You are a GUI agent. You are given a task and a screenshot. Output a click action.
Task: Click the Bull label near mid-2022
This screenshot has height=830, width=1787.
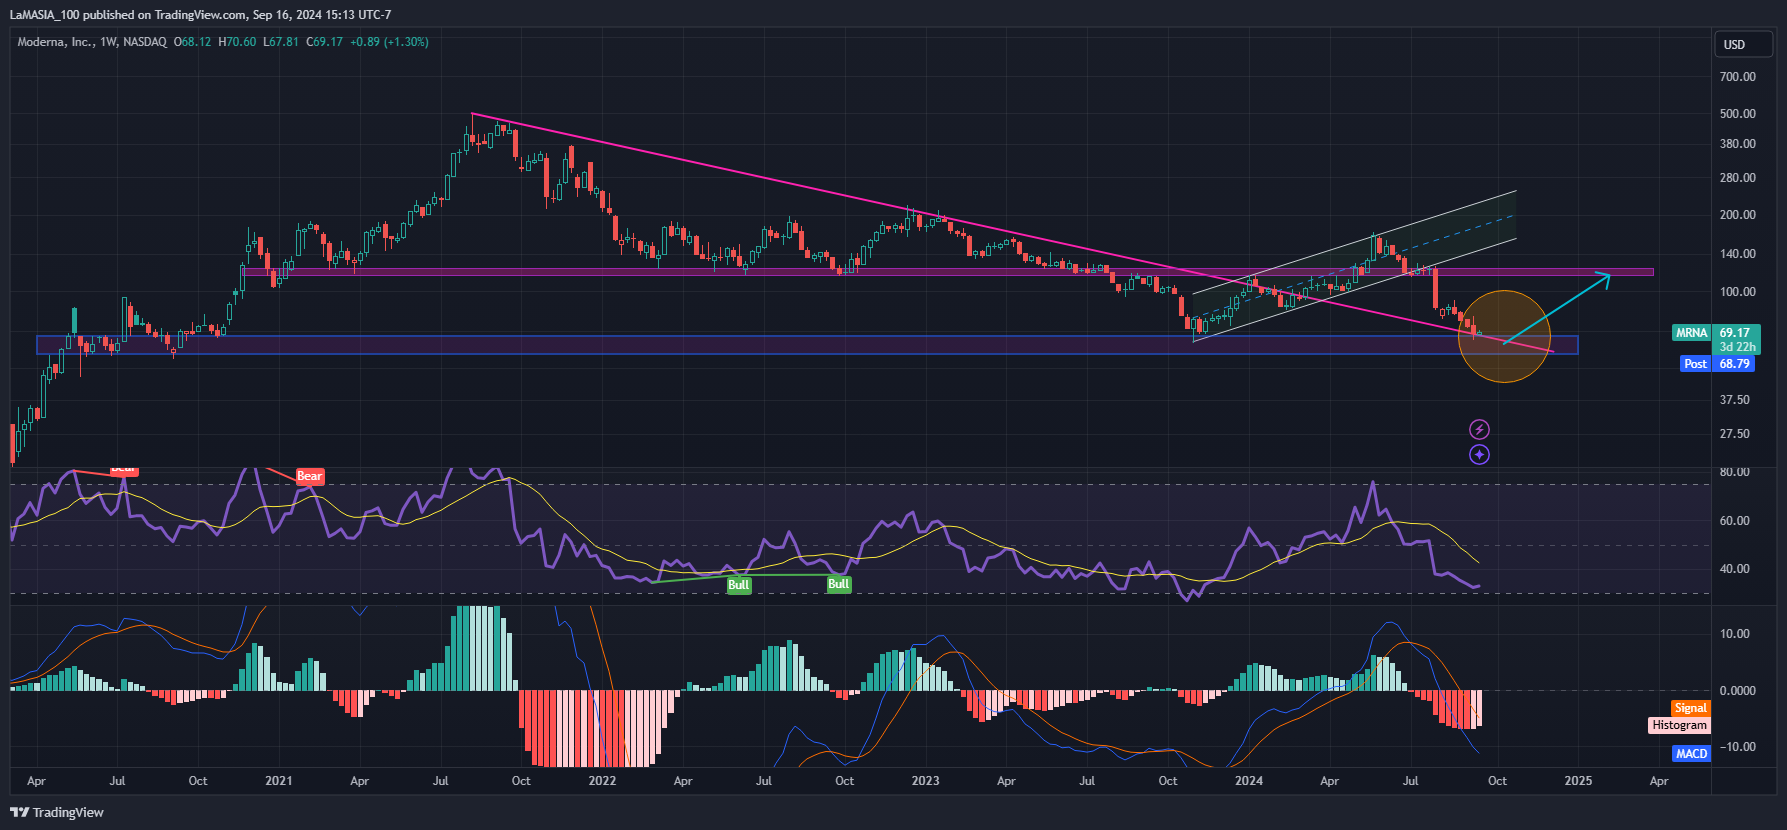point(738,585)
